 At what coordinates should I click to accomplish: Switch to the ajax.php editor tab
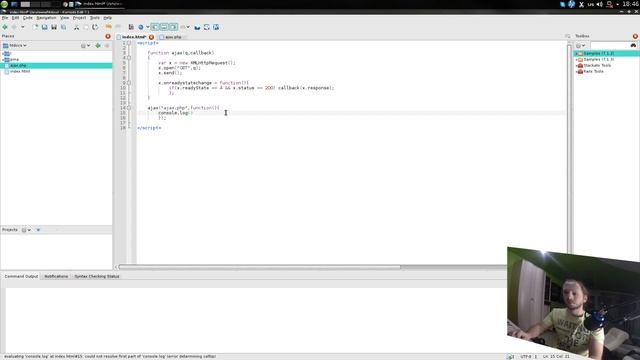173,37
